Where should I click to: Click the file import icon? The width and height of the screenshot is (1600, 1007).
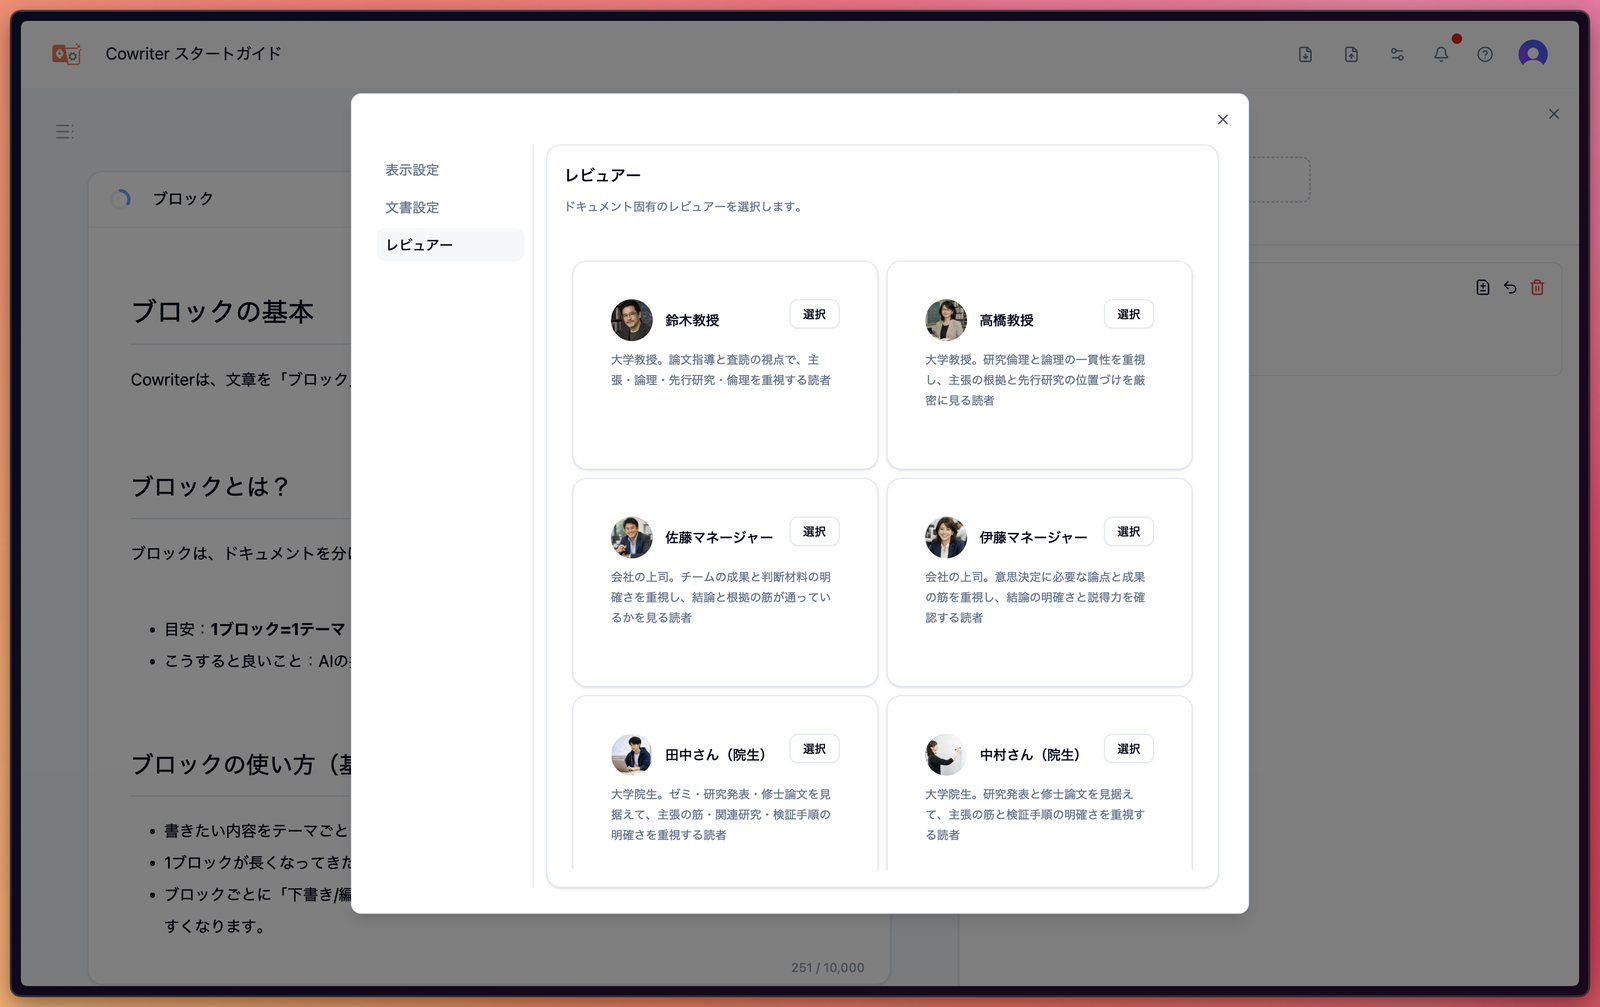point(1351,54)
